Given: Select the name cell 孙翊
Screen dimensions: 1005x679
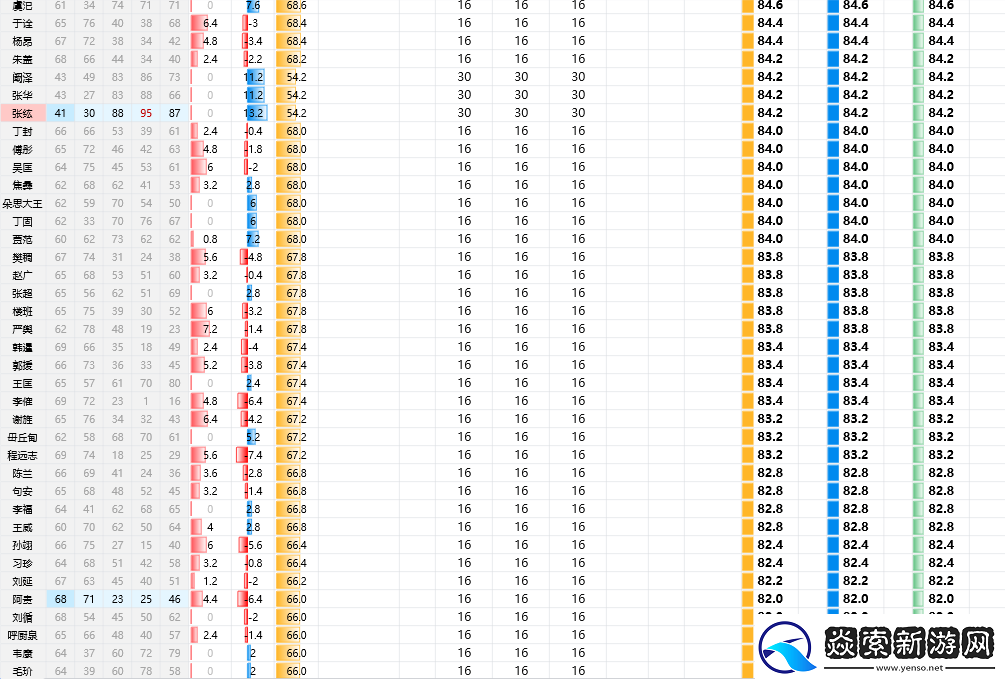Looking at the screenshot, I should pyautogui.click(x=22, y=545).
